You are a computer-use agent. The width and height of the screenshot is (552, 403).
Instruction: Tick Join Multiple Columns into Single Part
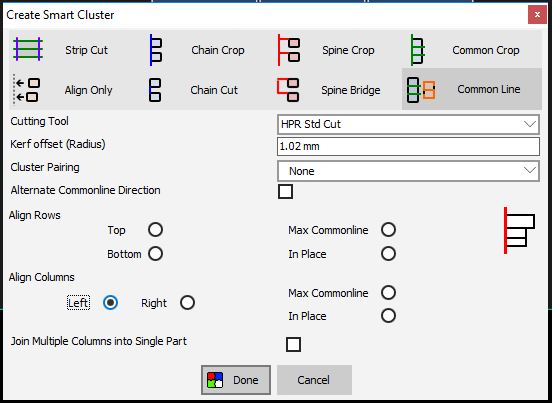pos(293,344)
